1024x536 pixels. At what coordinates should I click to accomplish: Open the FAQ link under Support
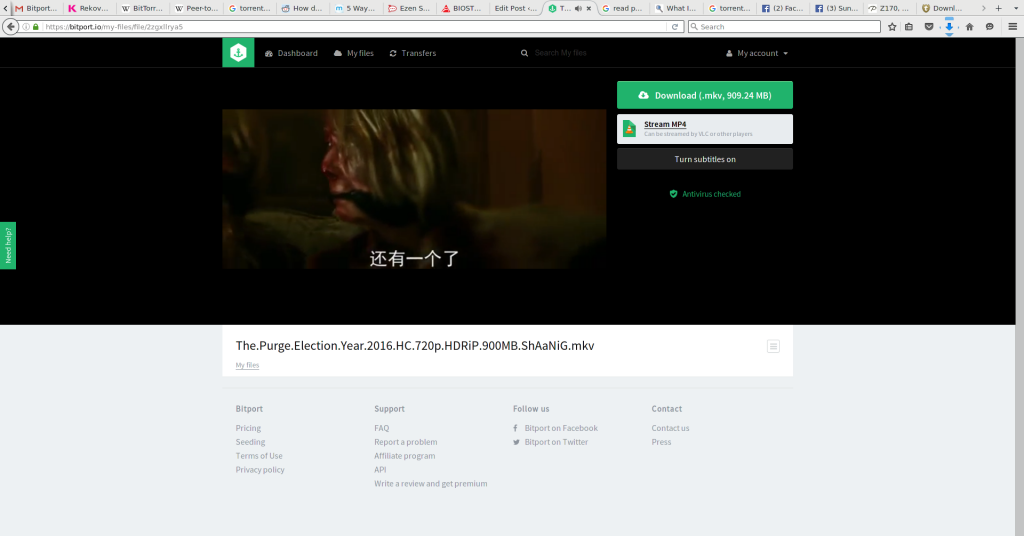pyautogui.click(x=381, y=428)
